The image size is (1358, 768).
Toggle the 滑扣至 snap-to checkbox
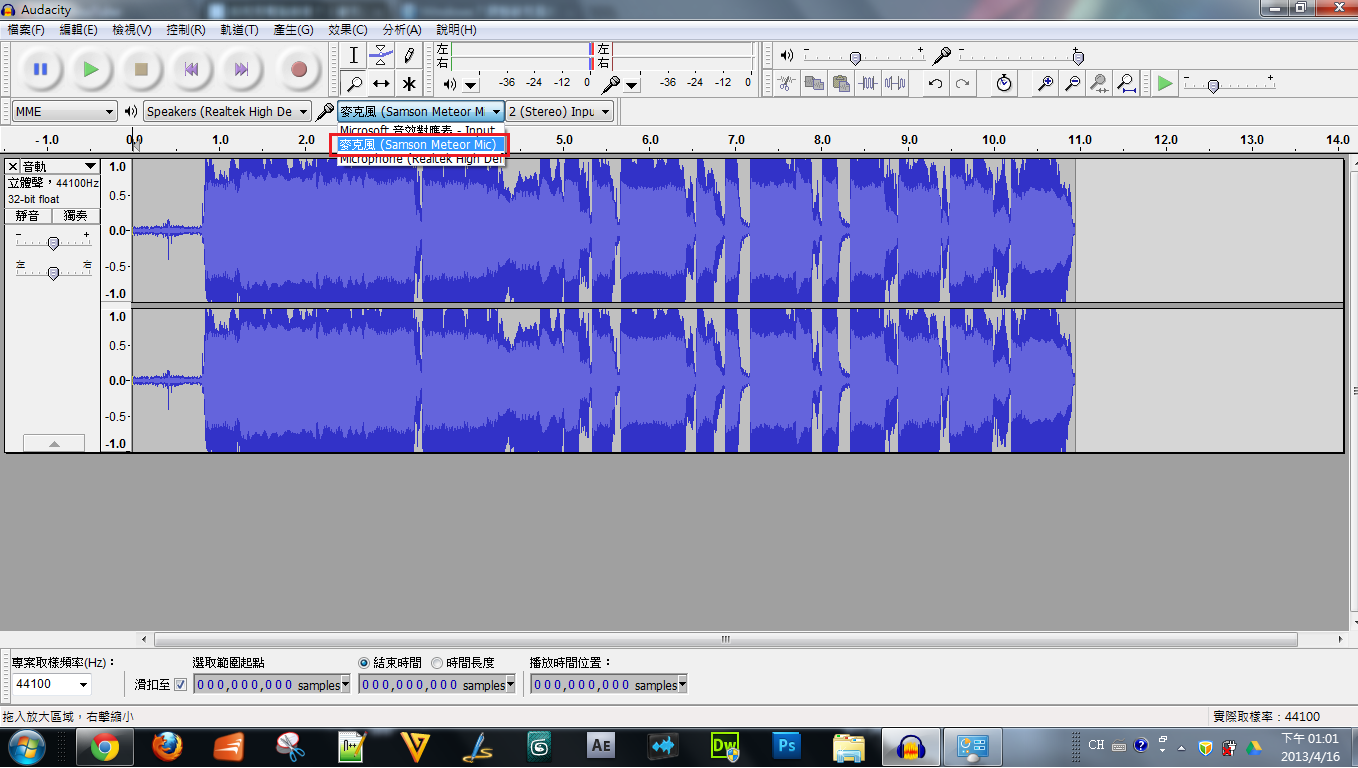point(180,685)
